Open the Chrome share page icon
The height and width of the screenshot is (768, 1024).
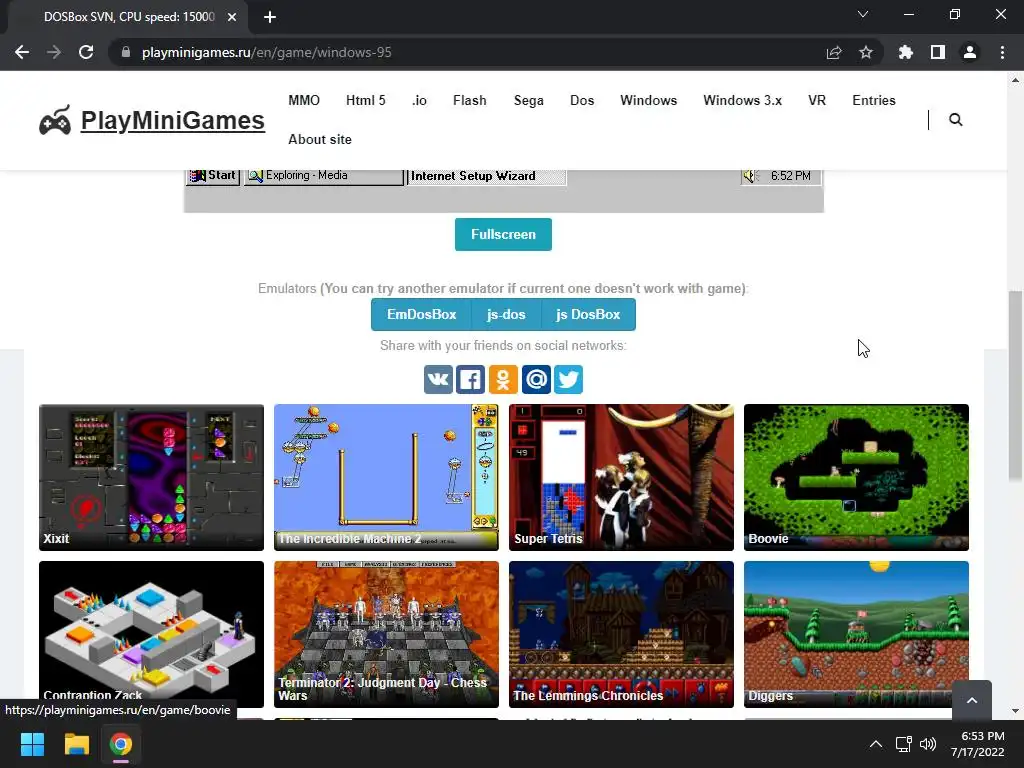(834, 52)
